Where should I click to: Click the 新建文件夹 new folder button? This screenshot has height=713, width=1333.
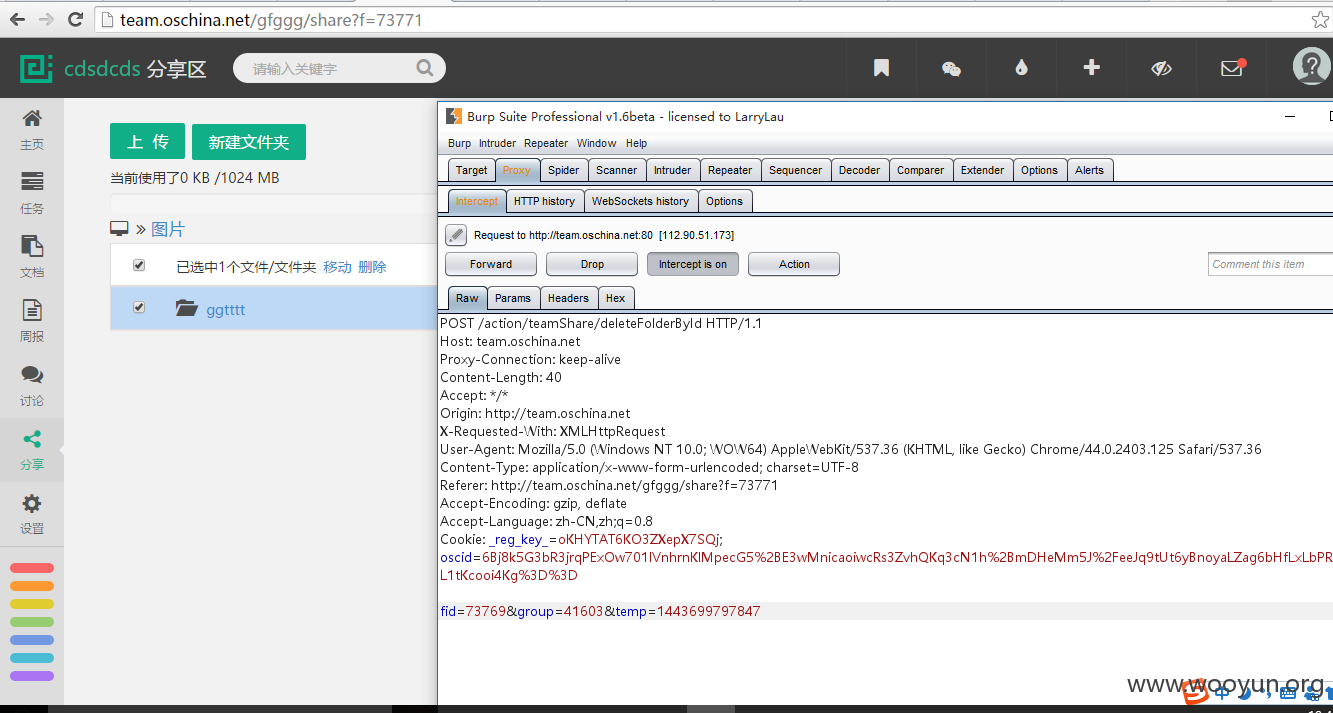coord(249,142)
